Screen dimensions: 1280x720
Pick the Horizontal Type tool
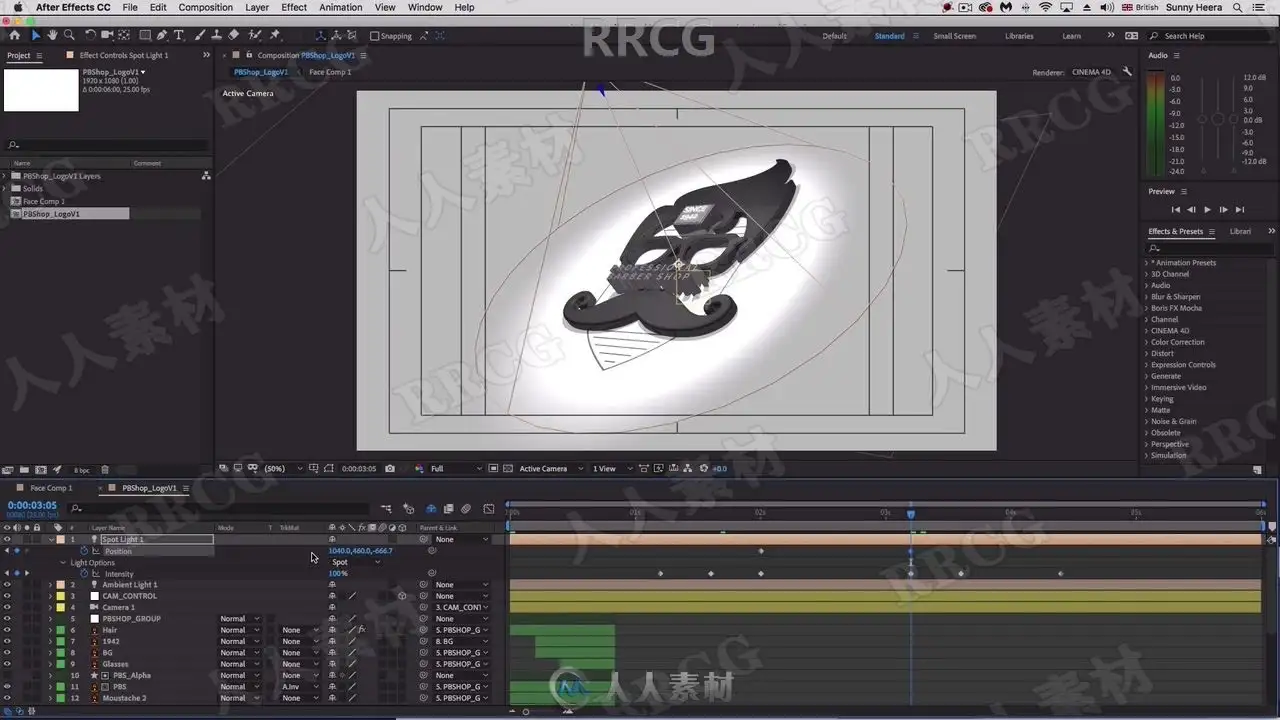pos(179,36)
